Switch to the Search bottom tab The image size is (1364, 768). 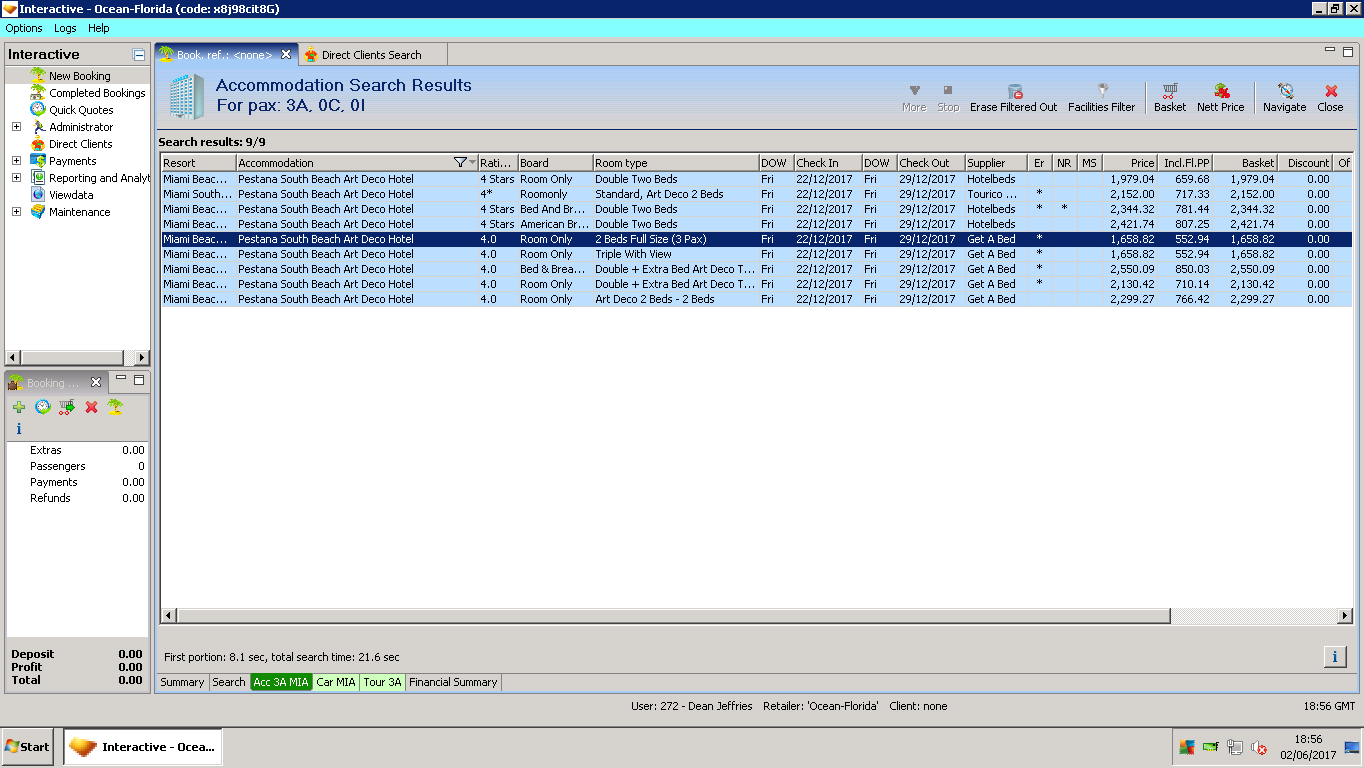pos(229,682)
